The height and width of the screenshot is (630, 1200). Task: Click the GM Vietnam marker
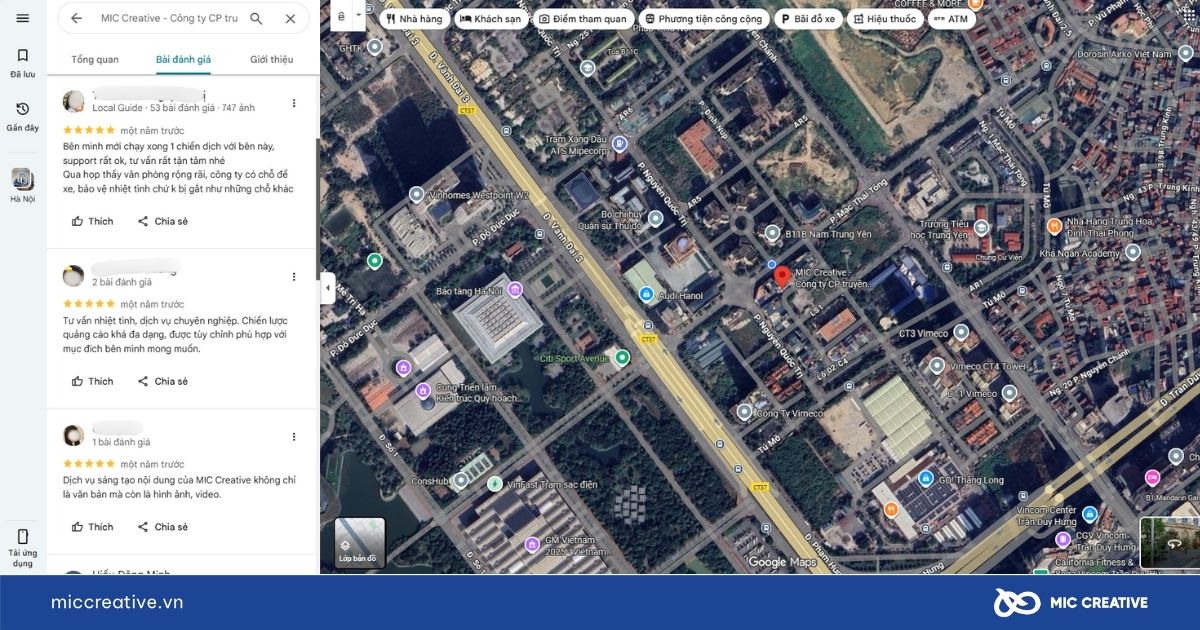pyautogui.click(x=532, y=545)
